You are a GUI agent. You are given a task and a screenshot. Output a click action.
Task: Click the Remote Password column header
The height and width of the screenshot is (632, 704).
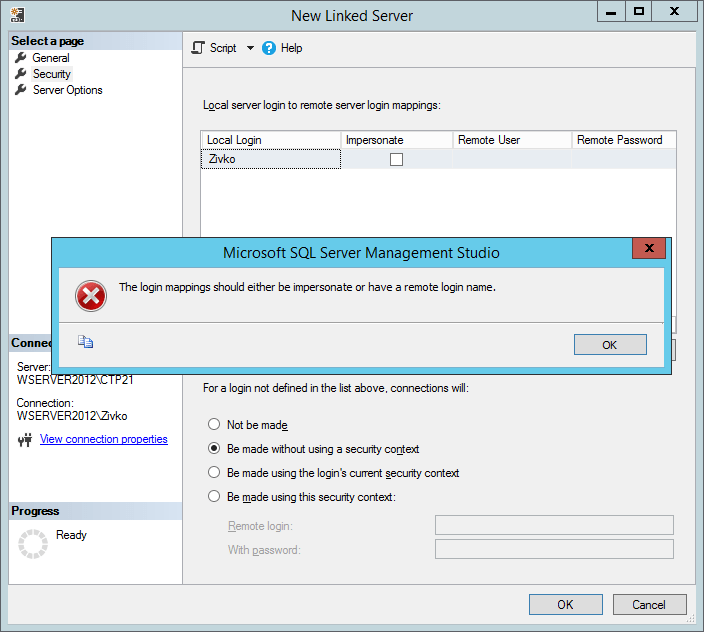pyautogui.click(x=624, y=140)
